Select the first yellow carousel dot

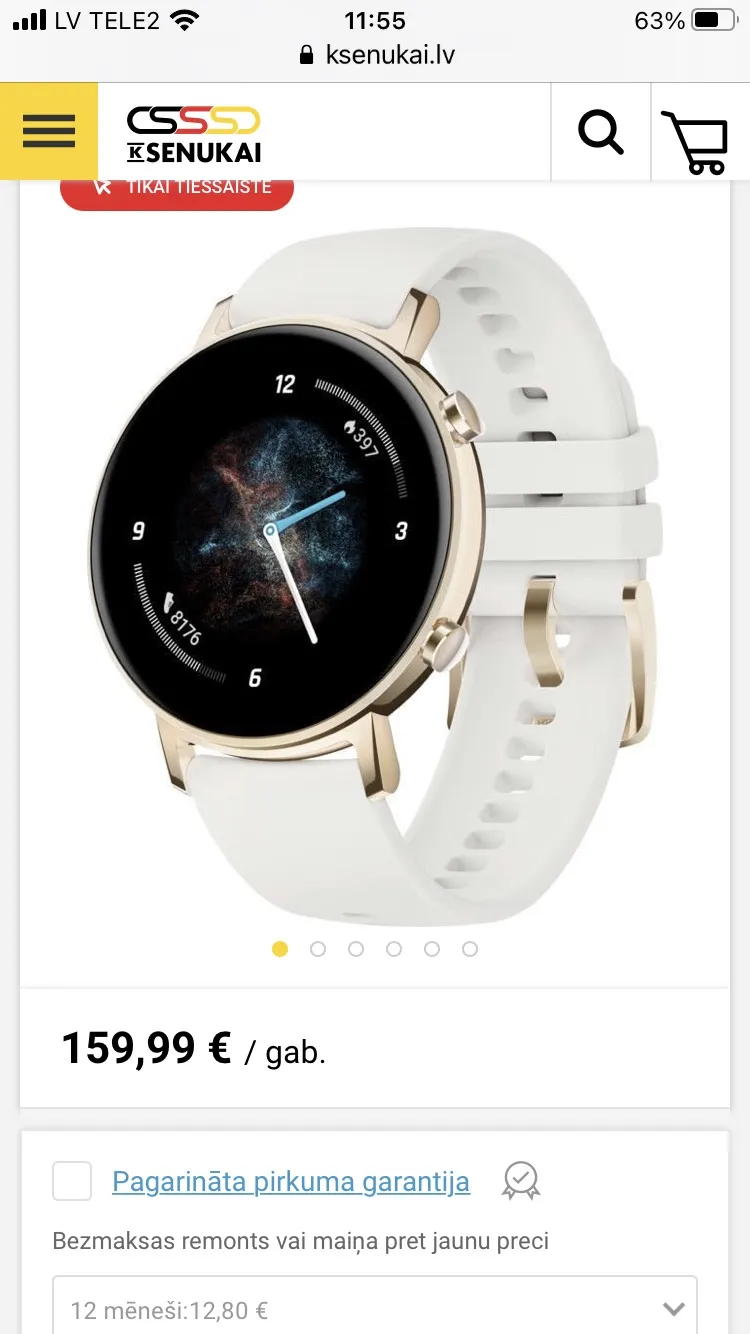click(280, 949)
